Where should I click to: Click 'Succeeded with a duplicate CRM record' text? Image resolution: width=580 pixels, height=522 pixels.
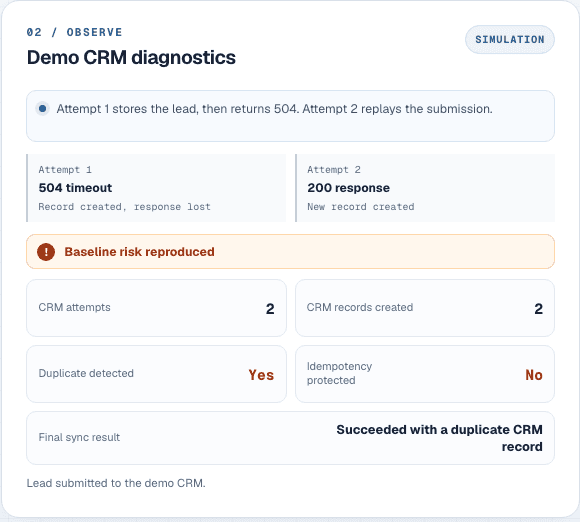coord(439,438)
